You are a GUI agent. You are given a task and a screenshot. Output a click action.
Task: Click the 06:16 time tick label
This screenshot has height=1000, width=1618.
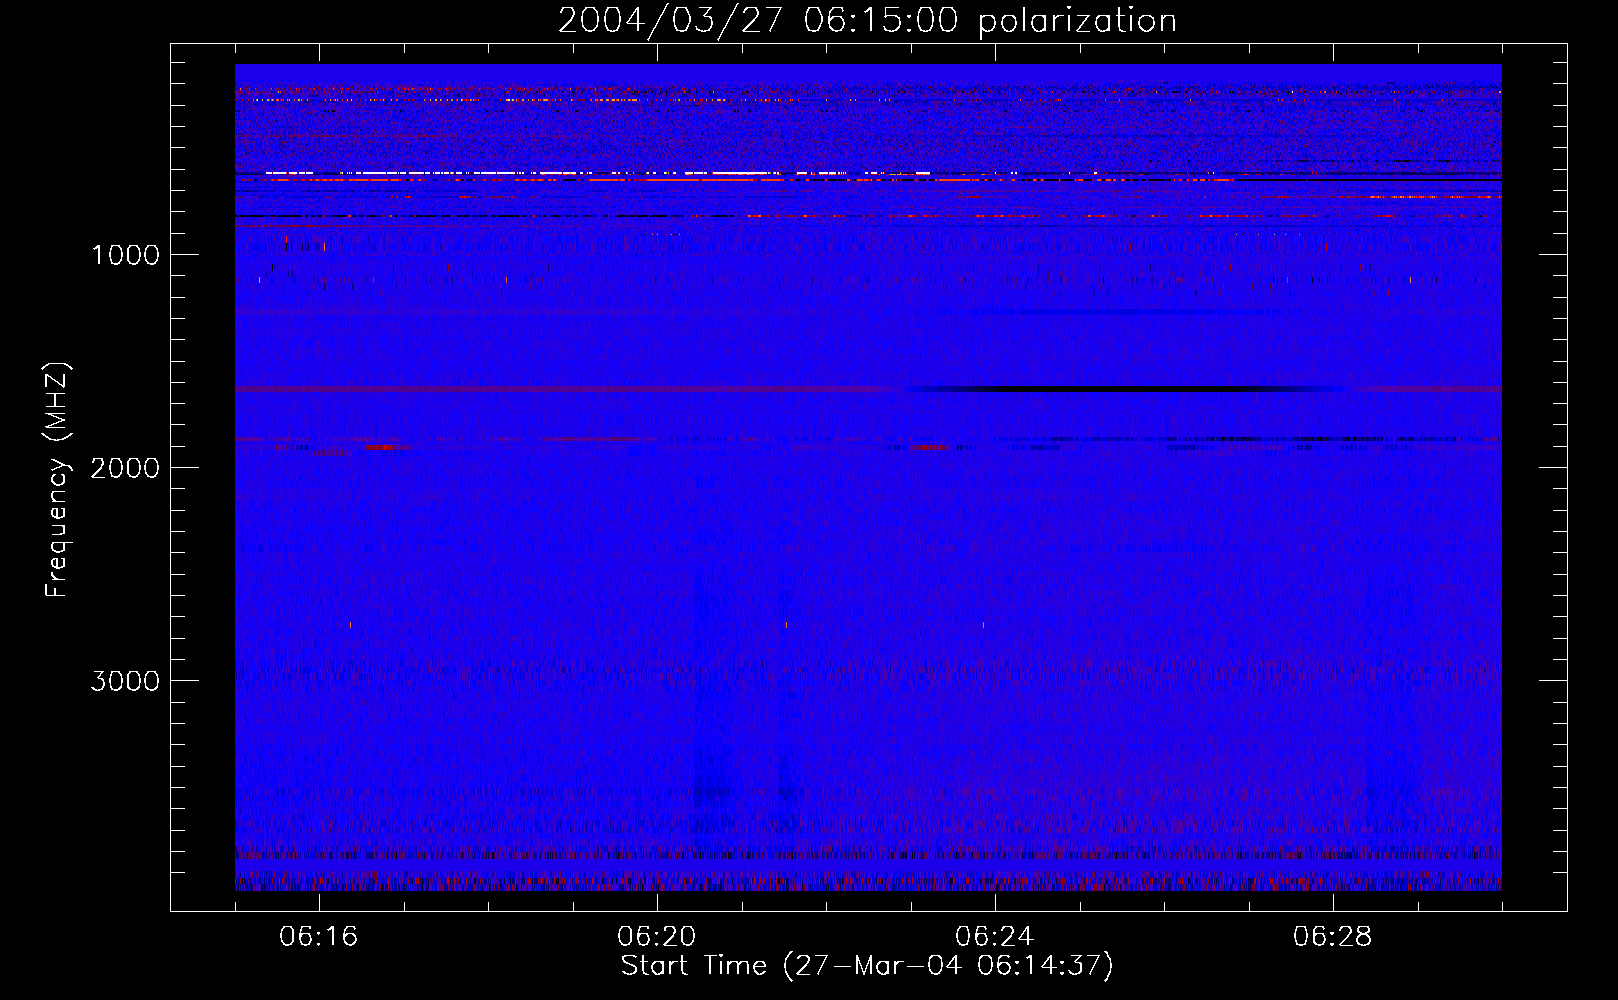click(x=319, y=937)
